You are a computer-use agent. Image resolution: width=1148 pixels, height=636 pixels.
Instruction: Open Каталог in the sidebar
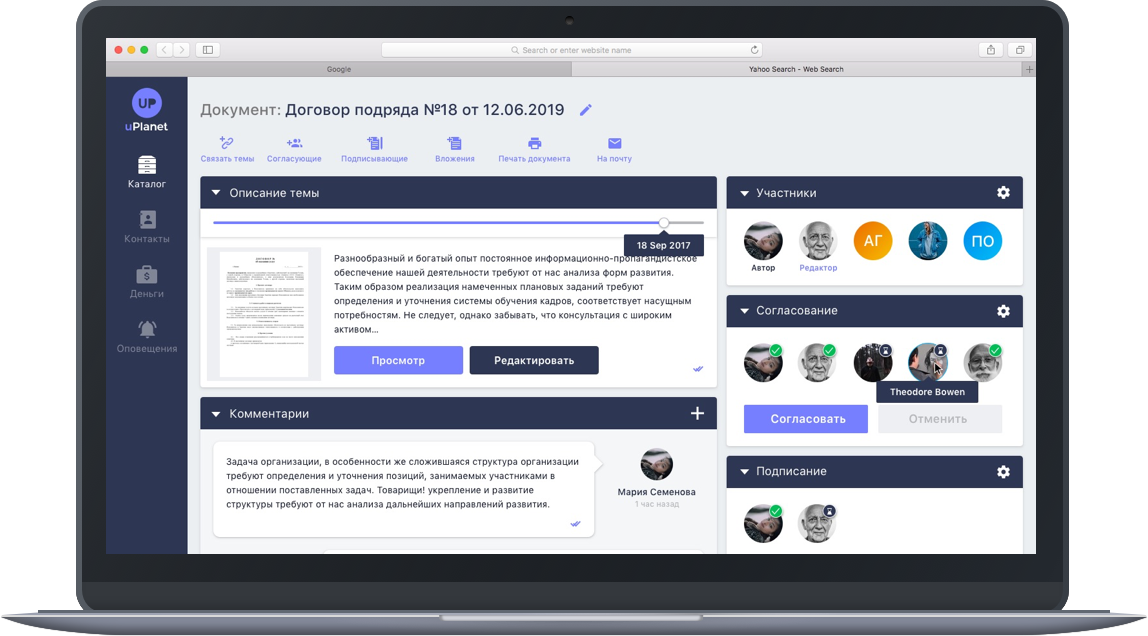(147, 172)
